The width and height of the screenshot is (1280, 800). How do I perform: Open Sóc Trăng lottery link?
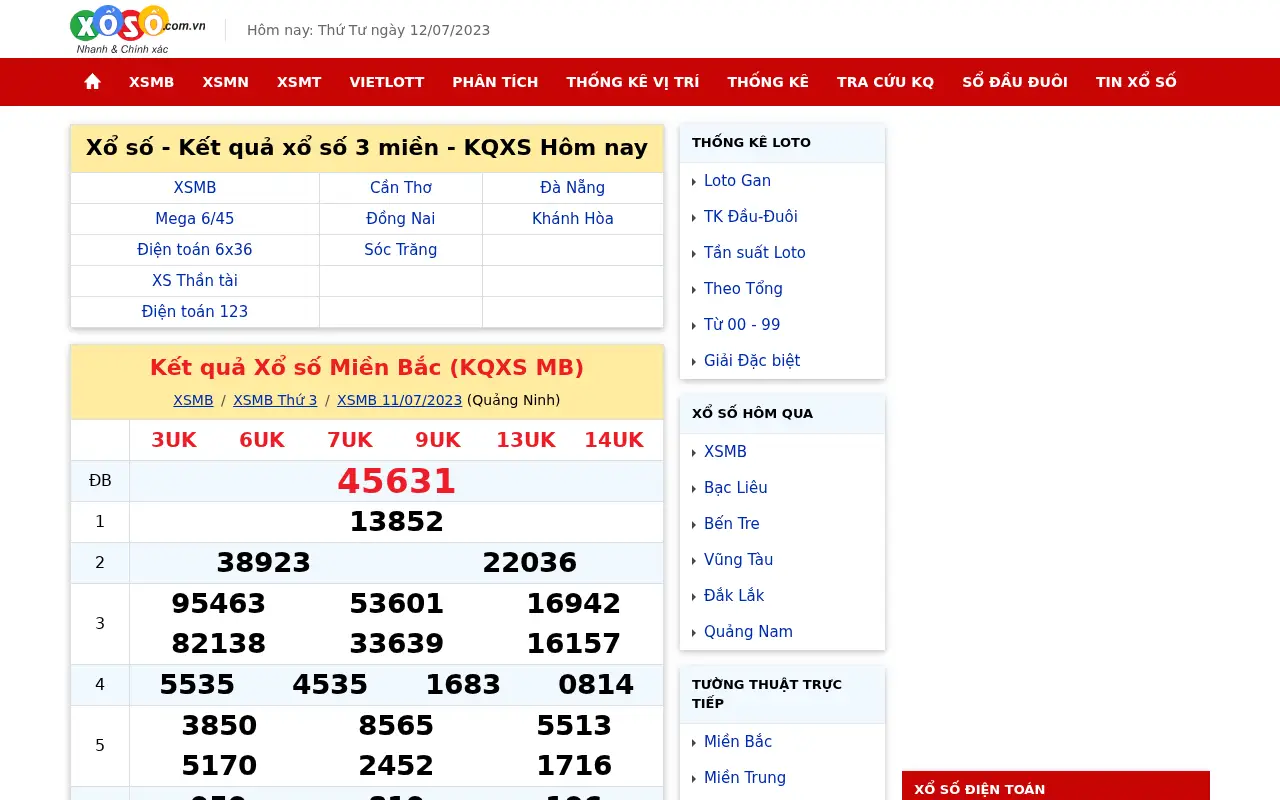401,250
